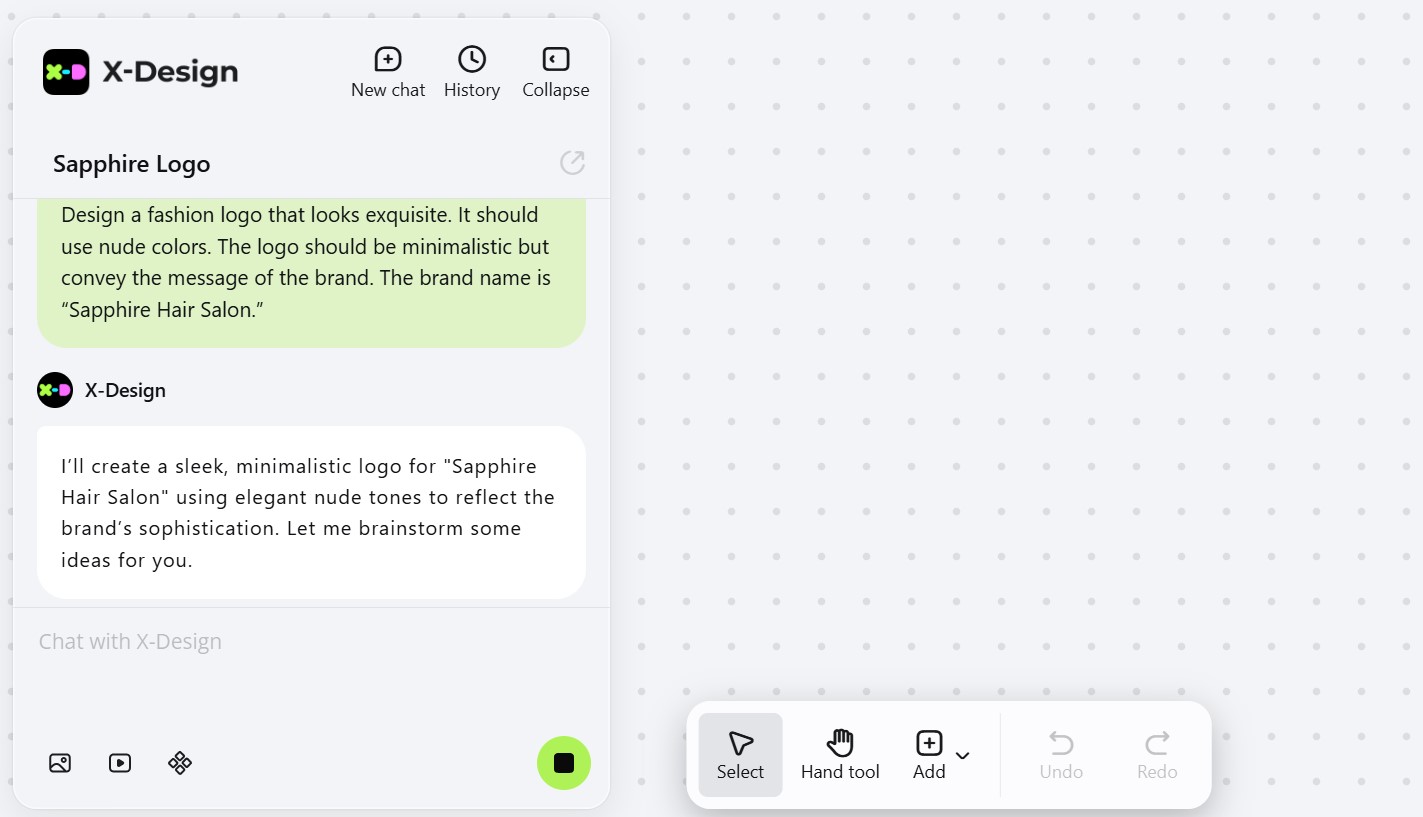Click the four-diamond icon below chat input
The image size is (1423, 817).
(180, 763)
